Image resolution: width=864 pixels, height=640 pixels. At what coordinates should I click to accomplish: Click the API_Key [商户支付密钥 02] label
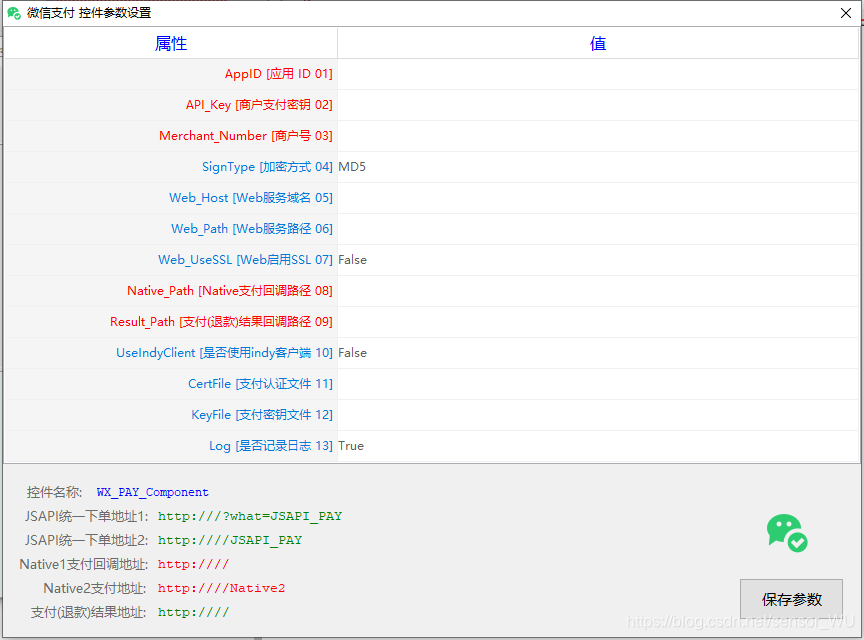point(259,105)
